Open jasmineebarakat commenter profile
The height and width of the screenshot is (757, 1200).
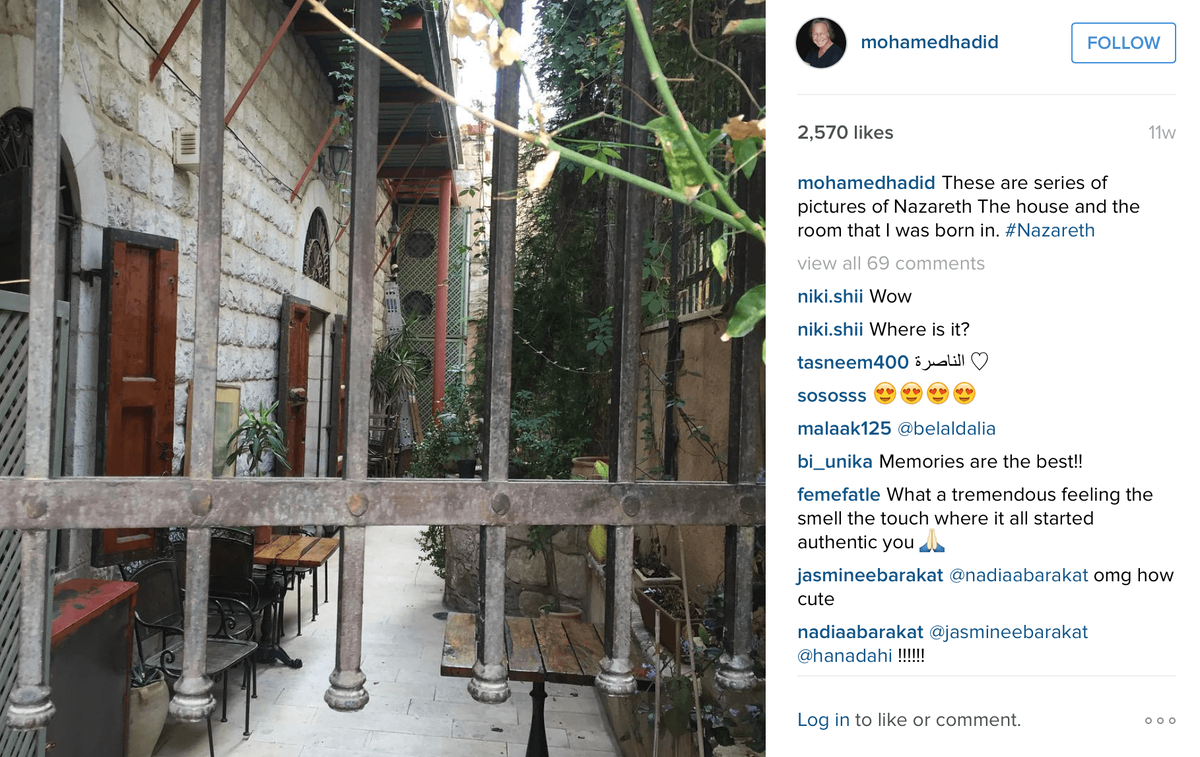(x=870, y=575)
